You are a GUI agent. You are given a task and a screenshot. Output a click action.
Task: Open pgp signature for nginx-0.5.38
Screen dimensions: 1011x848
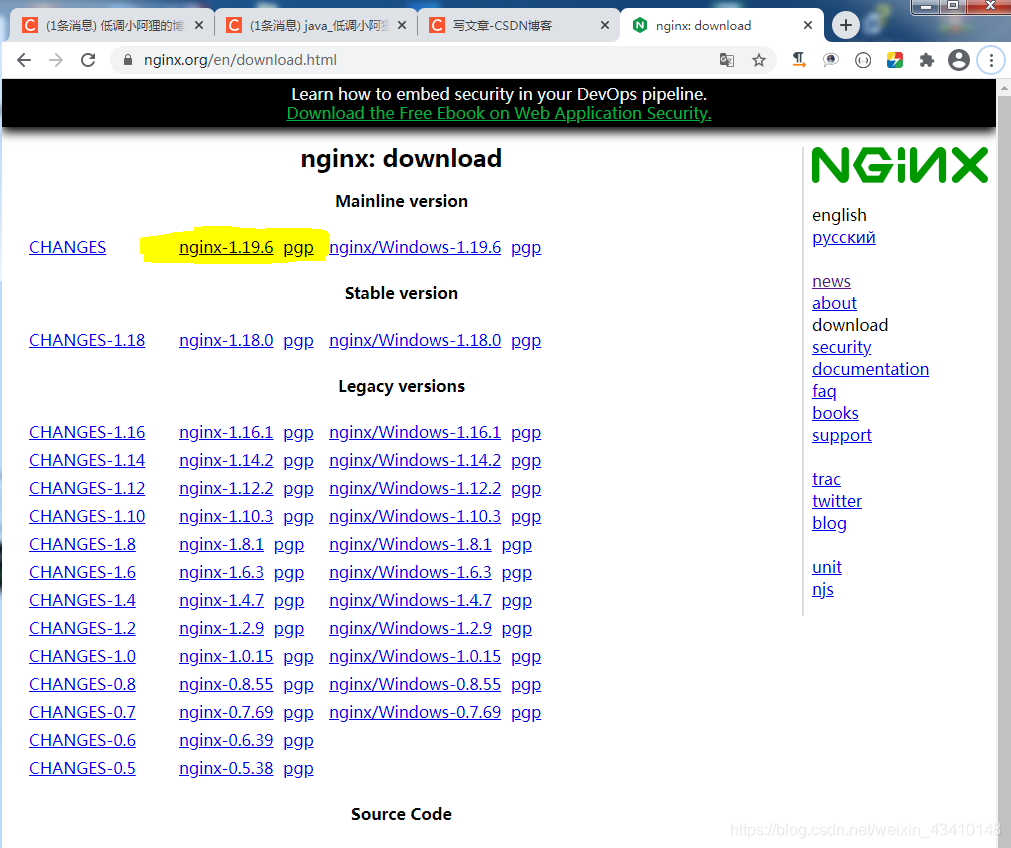299,769
